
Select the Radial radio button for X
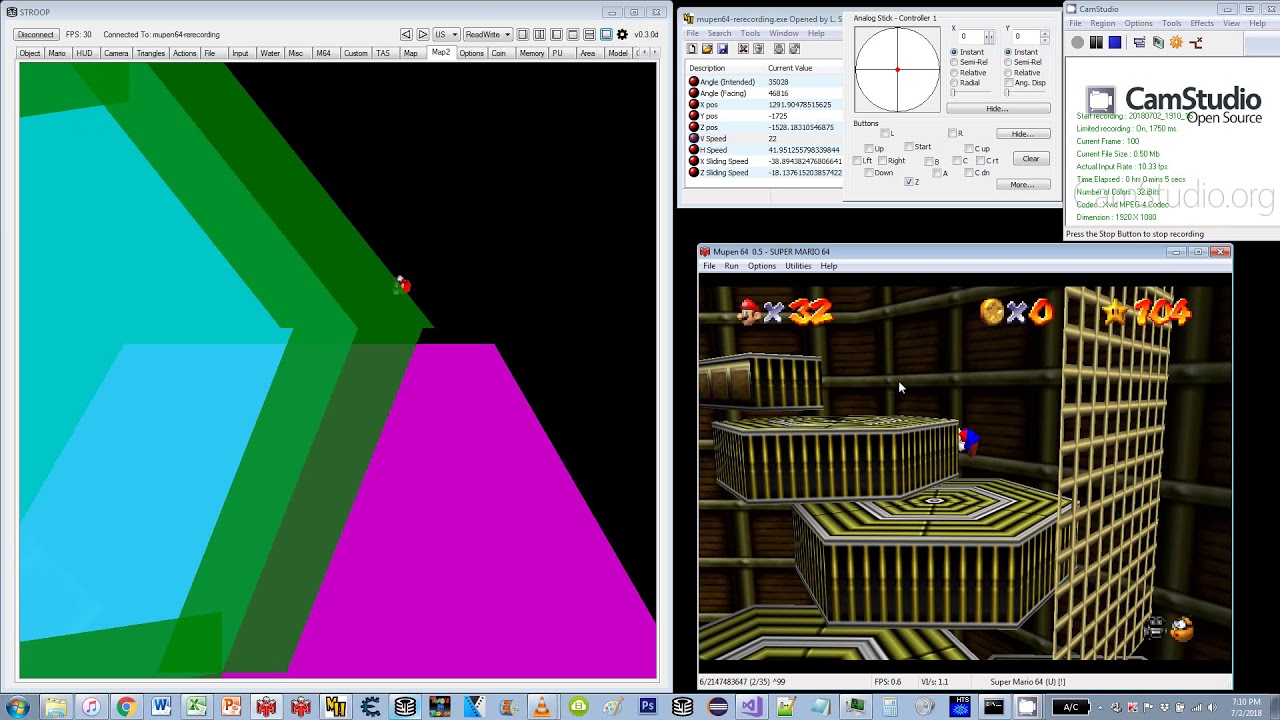click(954, 83)
